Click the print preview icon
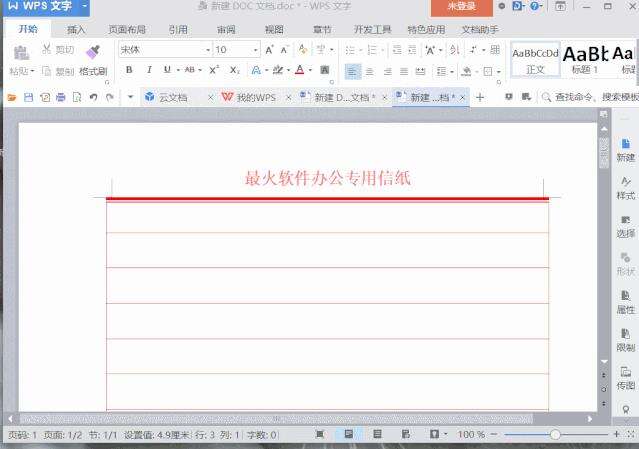Image resolution: width=639 pixels, height=449 pixels. point(77,97)
